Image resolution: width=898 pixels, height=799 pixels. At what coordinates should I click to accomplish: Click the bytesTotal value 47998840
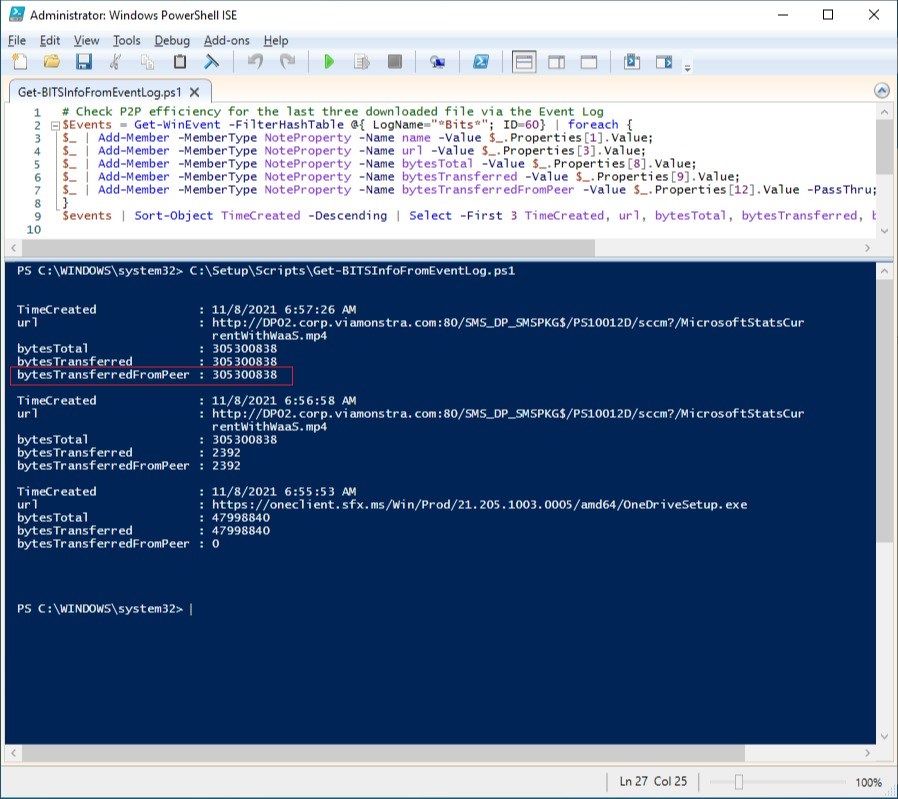click(x=241, y=517)
